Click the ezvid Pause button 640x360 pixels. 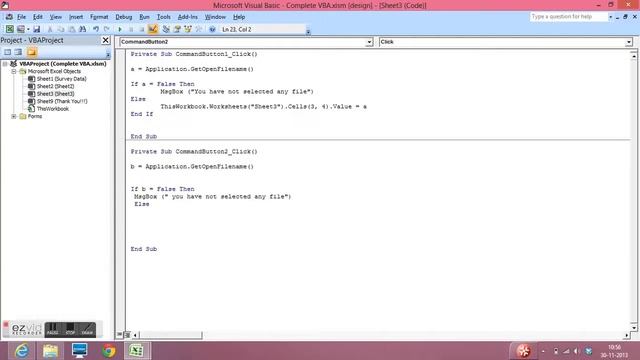[53, 329]
